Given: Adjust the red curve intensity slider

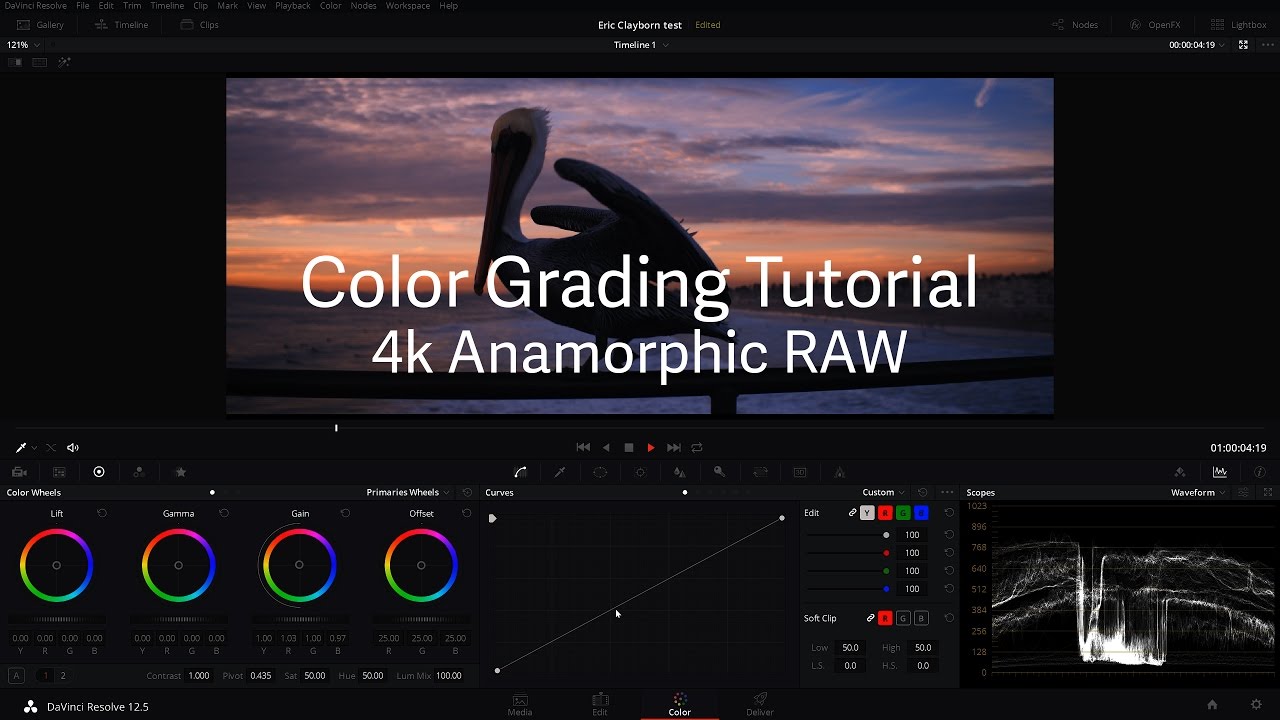Looking at the screenshot, I should pyautogui.click(x=848, y=553).
